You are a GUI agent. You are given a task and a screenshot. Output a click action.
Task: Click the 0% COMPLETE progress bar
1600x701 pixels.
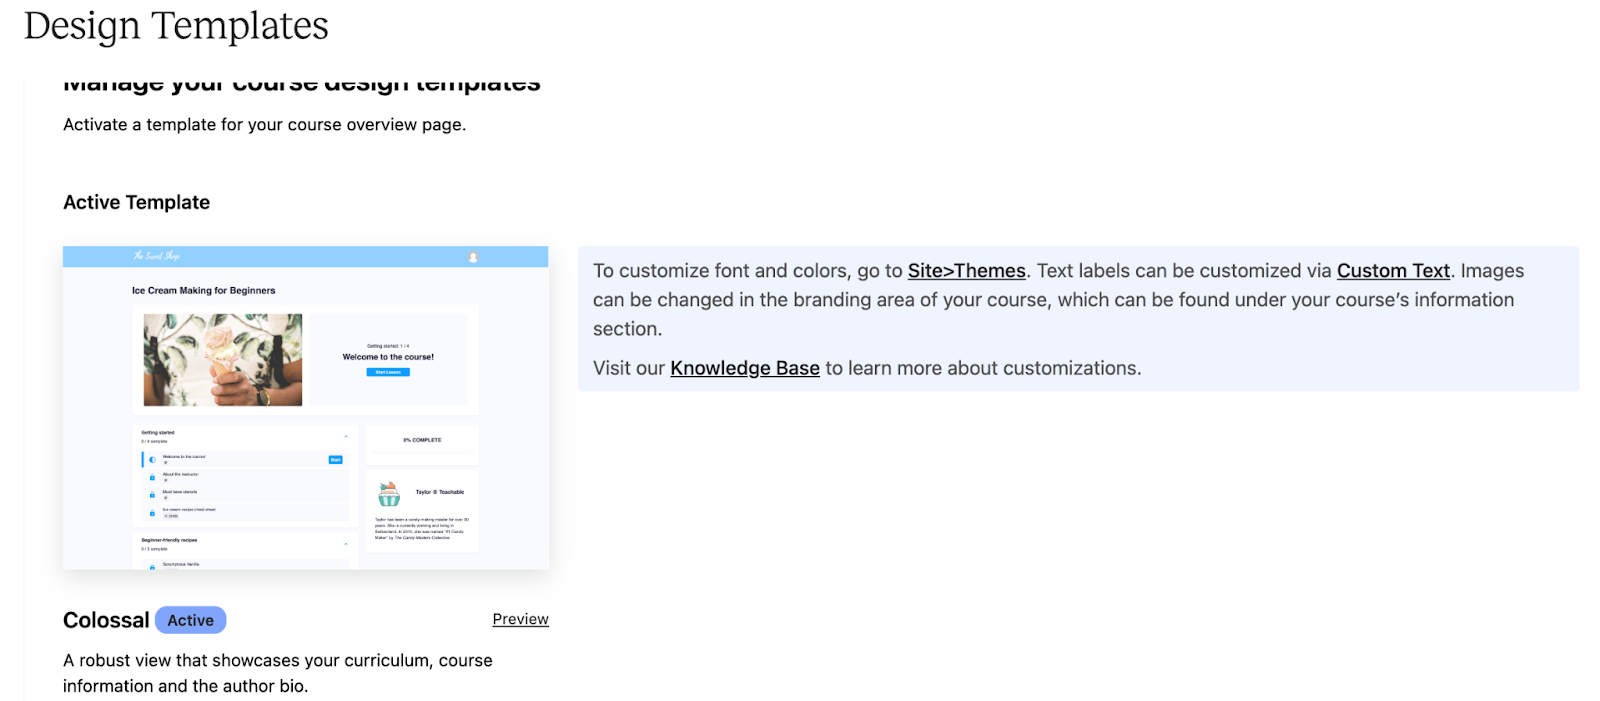tap(422, 452)
